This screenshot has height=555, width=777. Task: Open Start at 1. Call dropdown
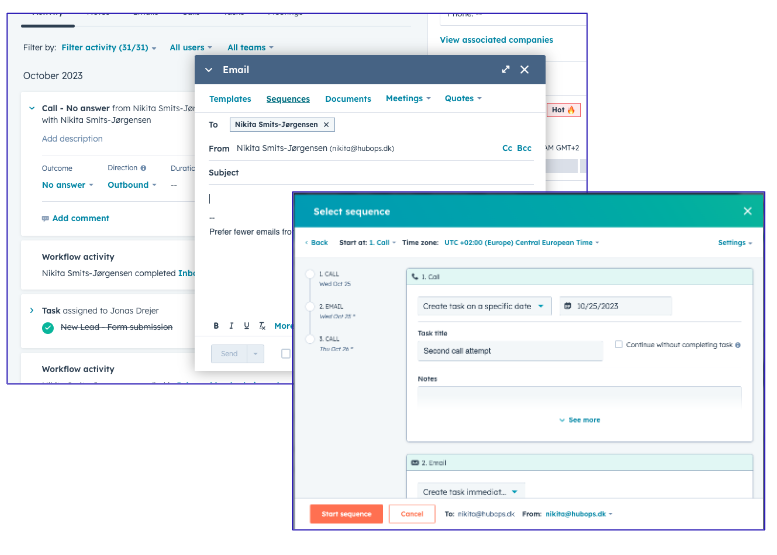point(382,243)
